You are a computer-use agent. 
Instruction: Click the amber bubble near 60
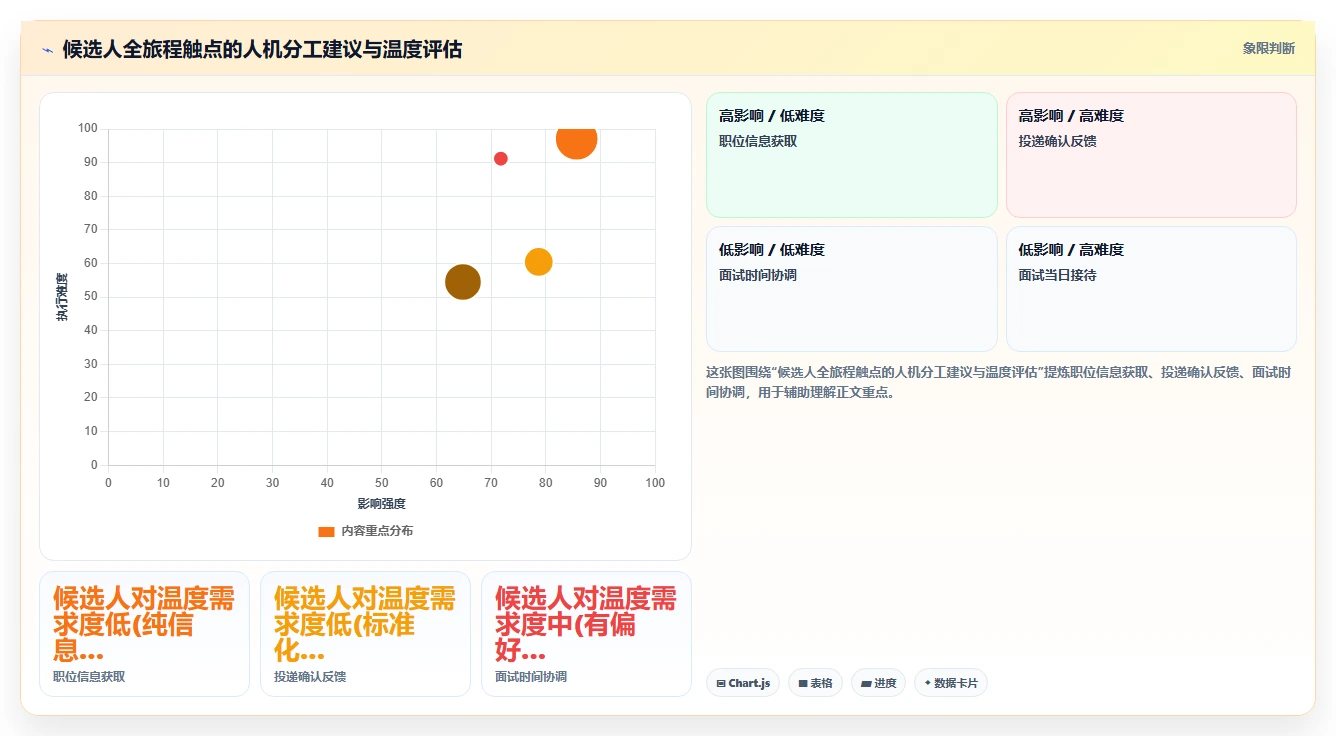pyautogui.click(x=539, y=262)
